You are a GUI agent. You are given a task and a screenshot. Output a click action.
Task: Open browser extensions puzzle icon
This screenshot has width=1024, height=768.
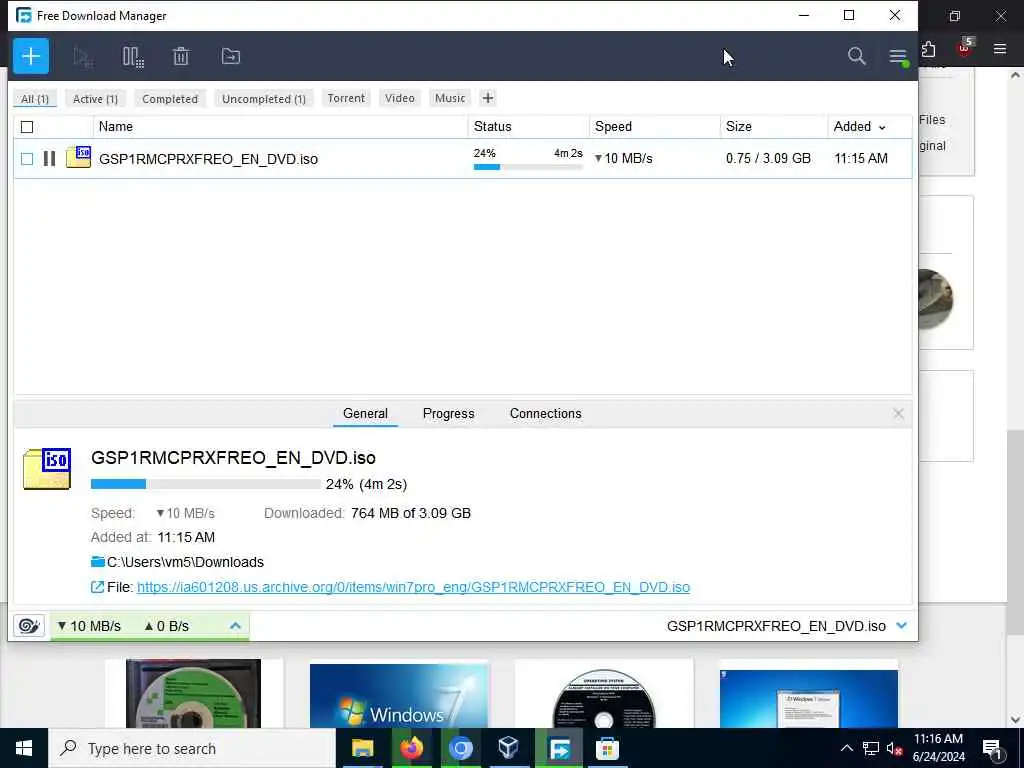coord(928,49)
